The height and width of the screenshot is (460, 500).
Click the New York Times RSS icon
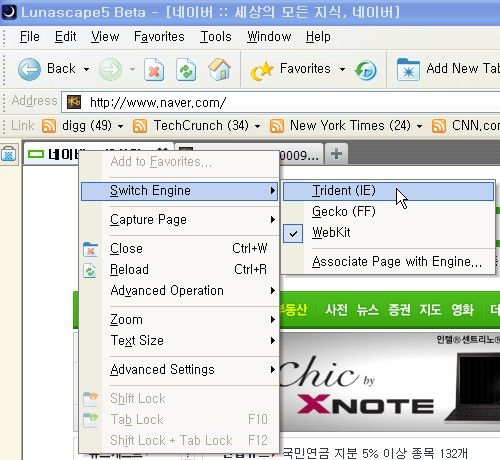[x=277, y=126]
